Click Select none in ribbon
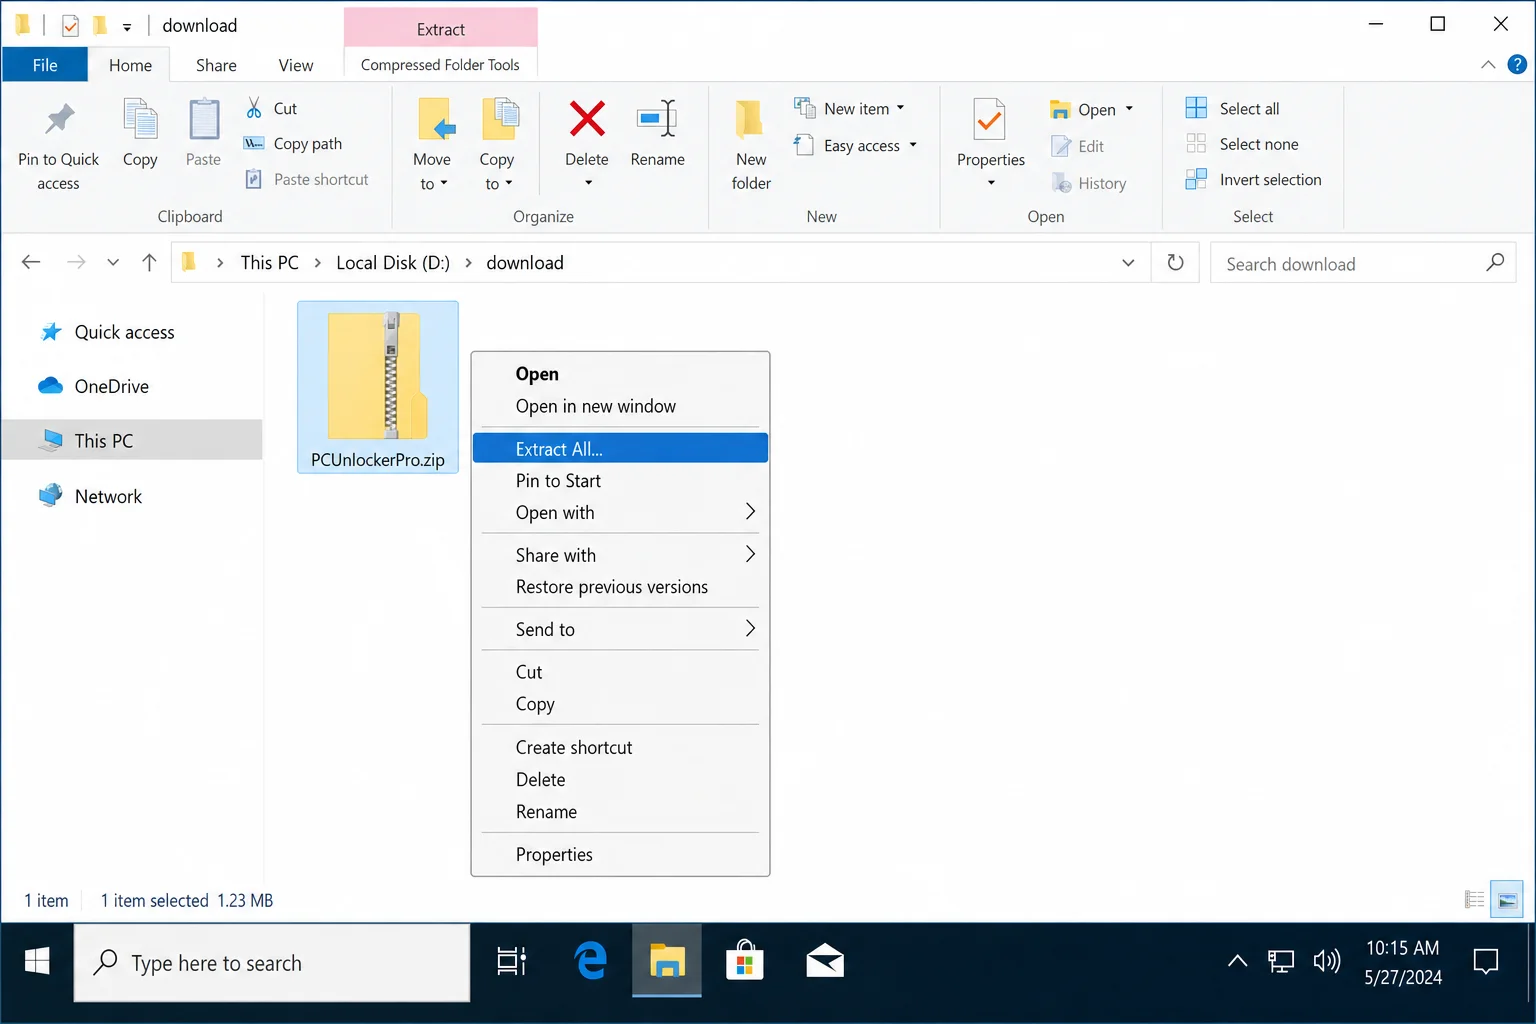 [1242, 144]
